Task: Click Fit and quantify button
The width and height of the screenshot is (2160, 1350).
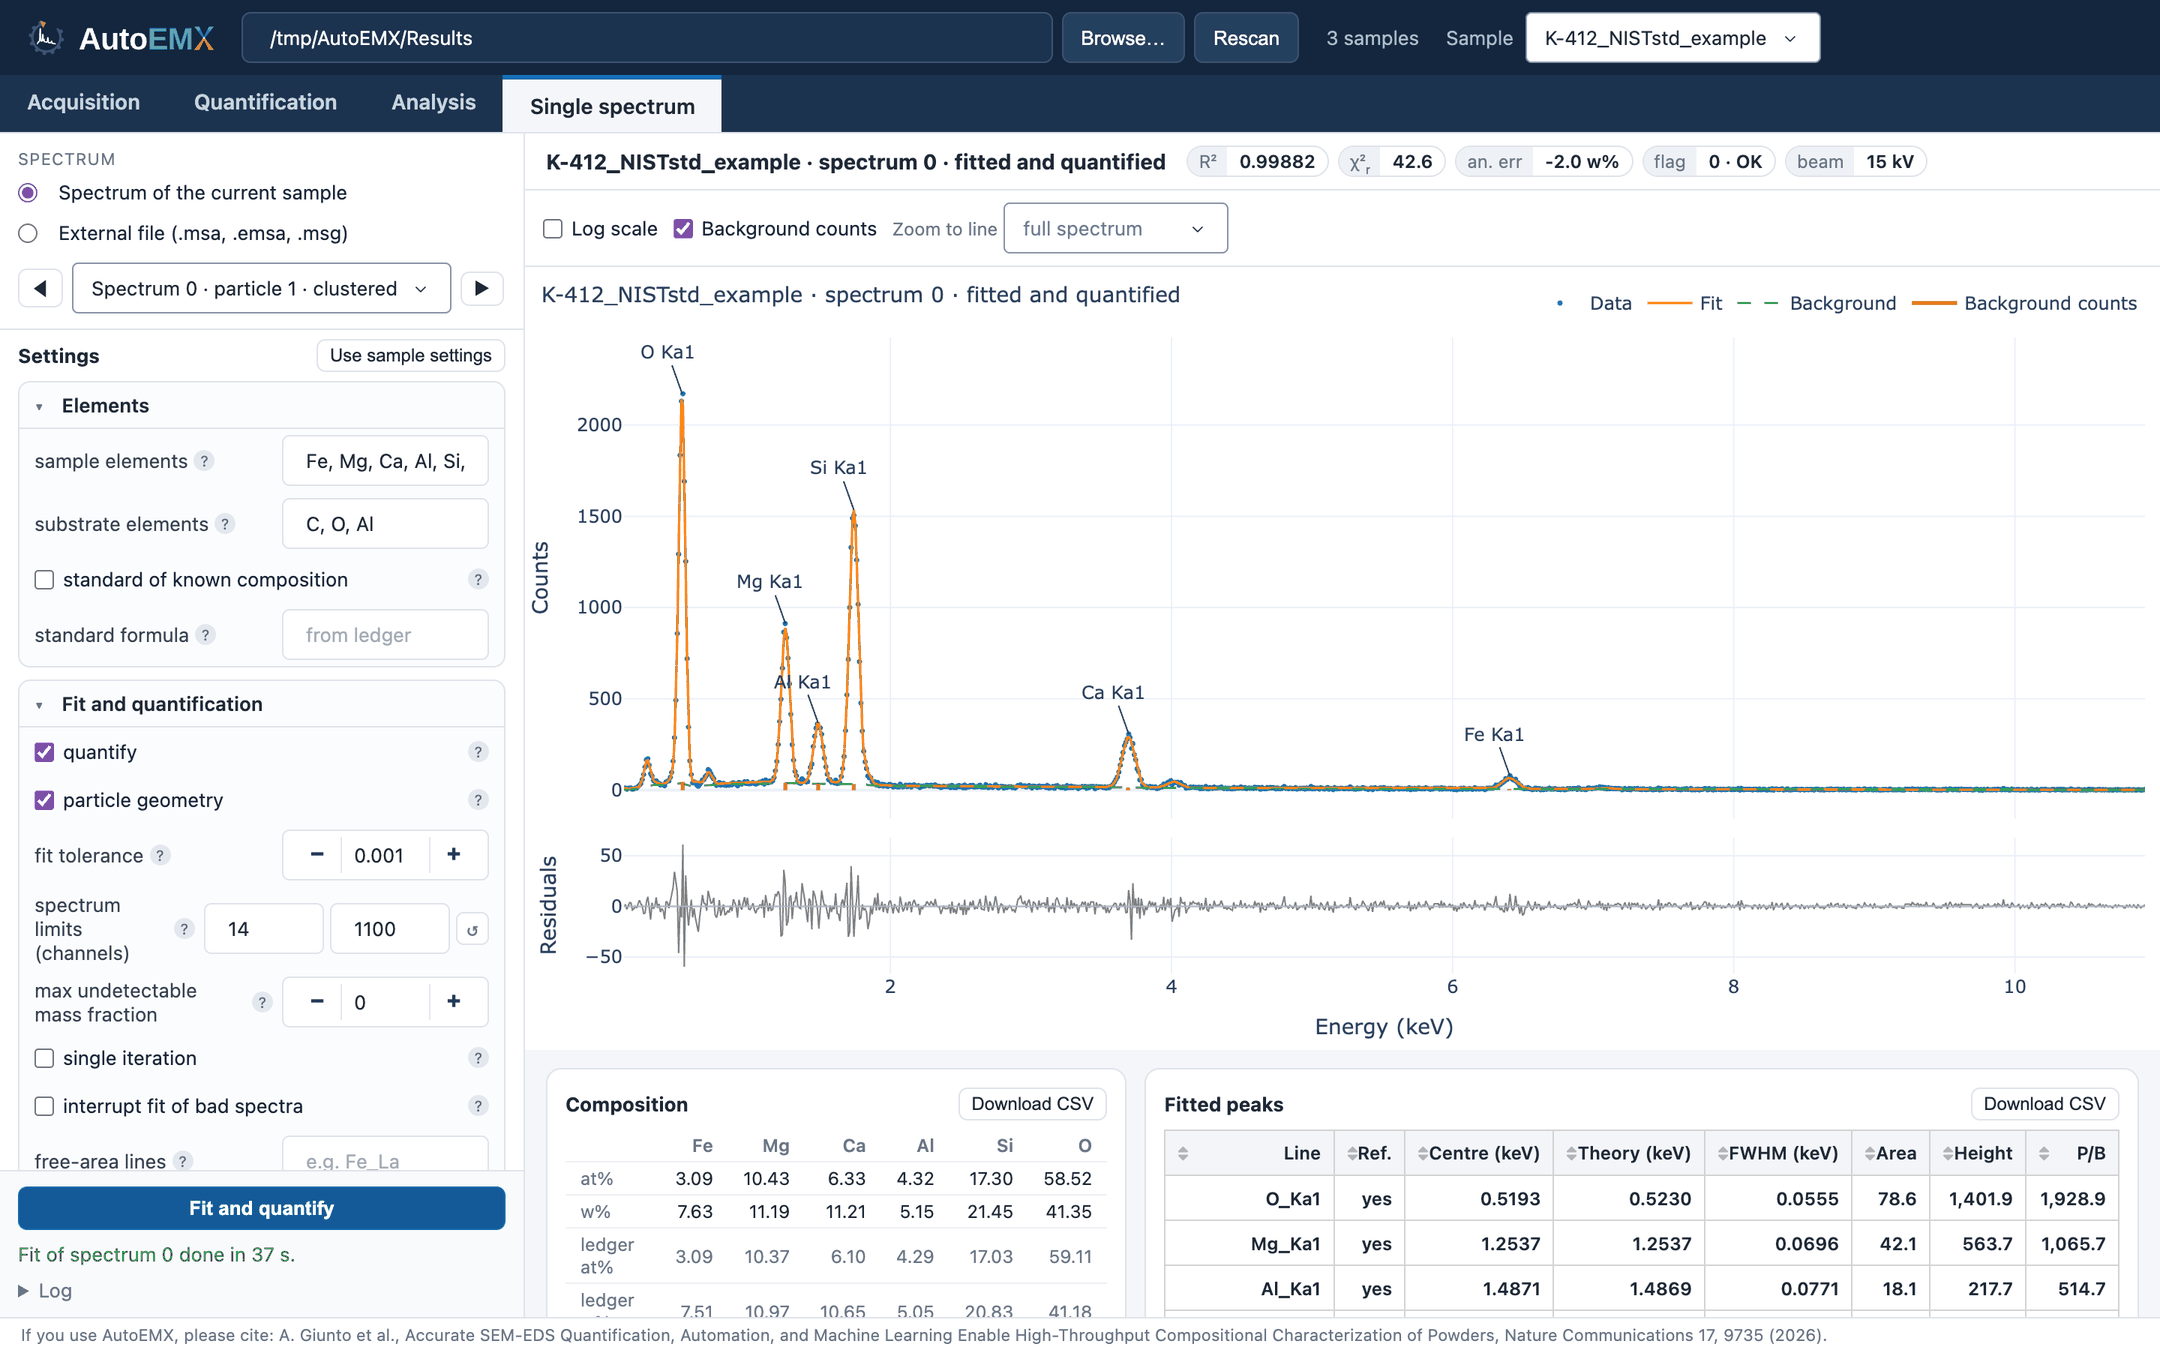Action: (x=261, y=1208)
